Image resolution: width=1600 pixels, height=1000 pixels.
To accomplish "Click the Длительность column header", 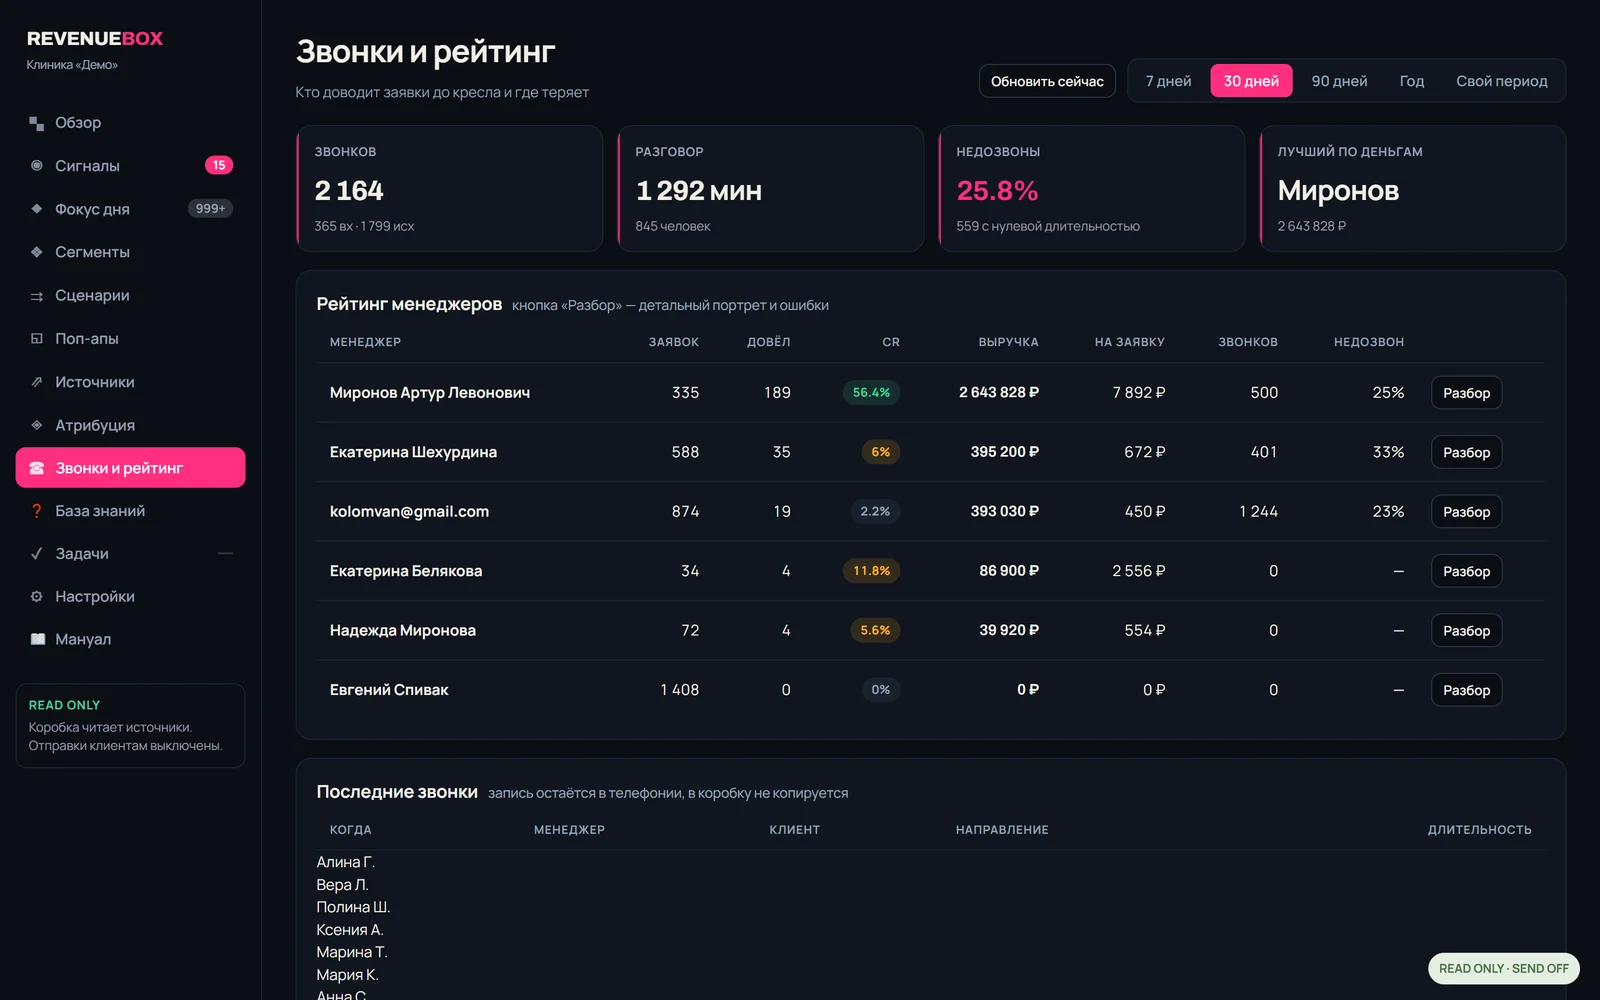I will [1479, 830].
